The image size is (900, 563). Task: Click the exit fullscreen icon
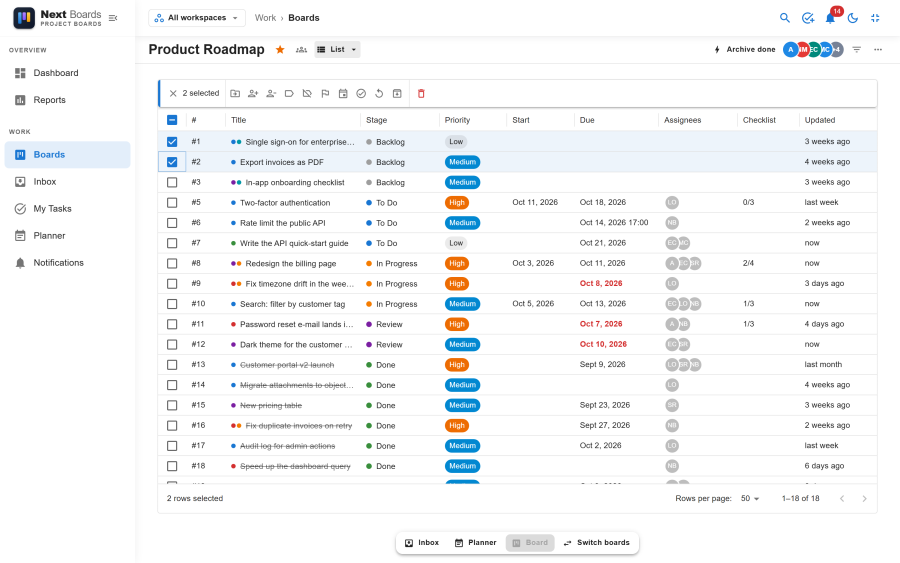(875, 18)
